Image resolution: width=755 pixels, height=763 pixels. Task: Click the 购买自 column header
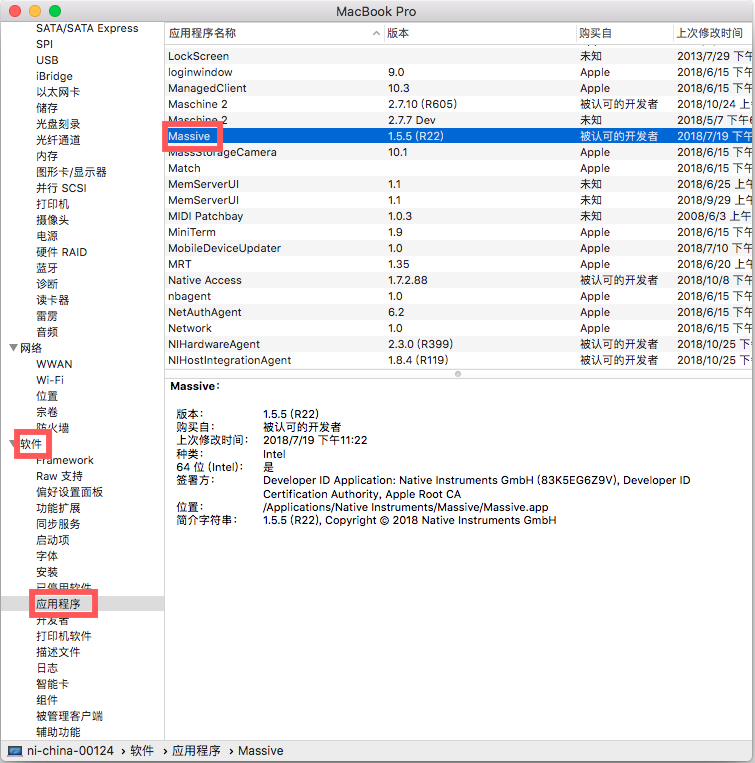625,33
